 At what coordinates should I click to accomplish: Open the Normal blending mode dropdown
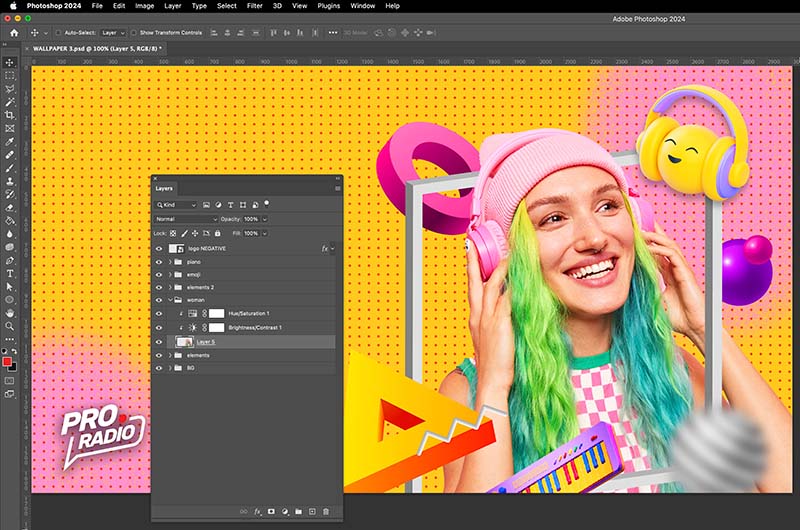[x=186, y=218]
